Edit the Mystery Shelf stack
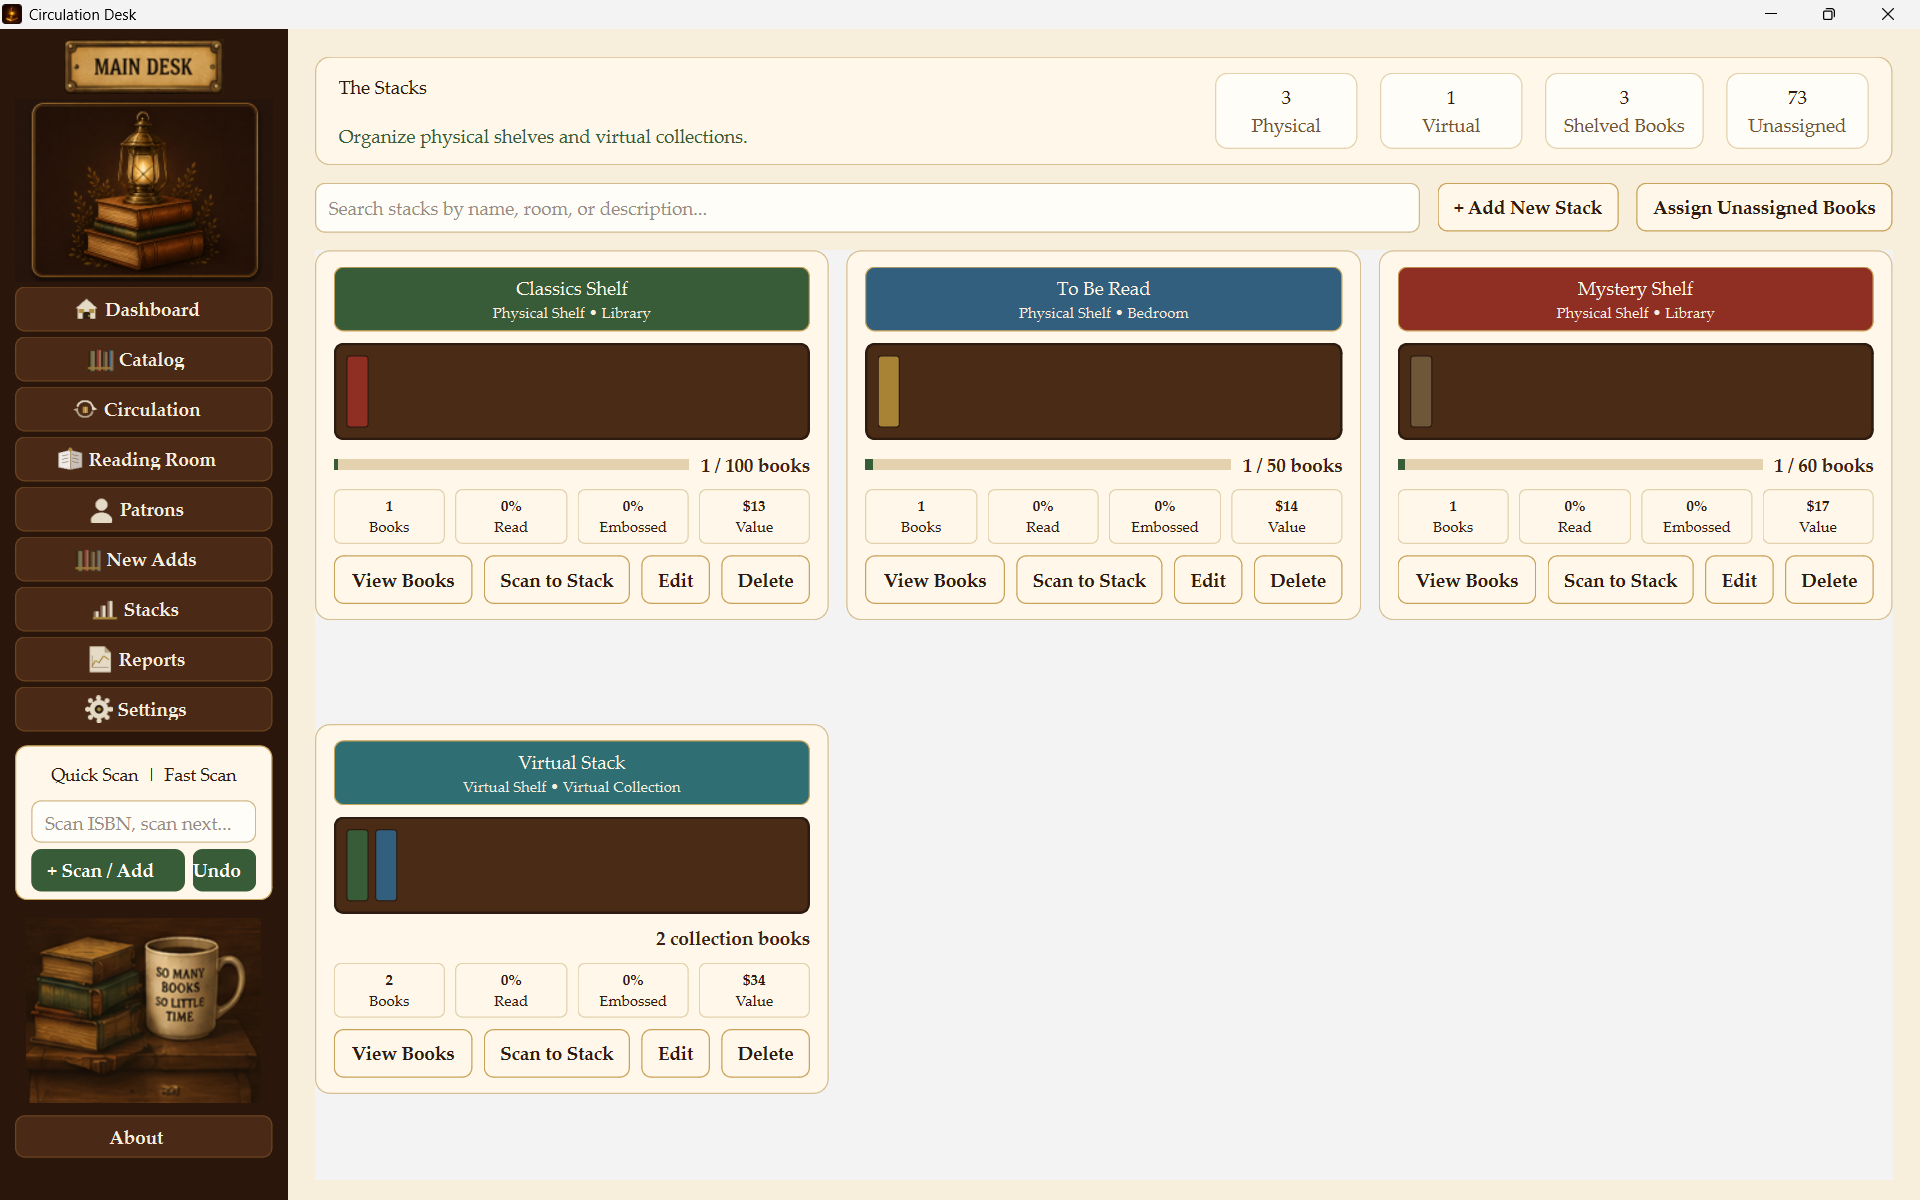This screenshot has width=1920, height=1200. point(1739,581)
